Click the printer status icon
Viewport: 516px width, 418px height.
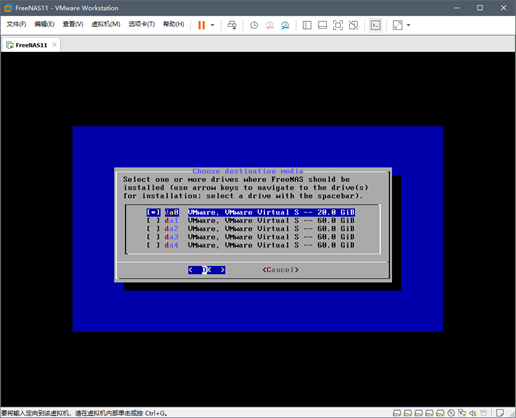(483, 413)
